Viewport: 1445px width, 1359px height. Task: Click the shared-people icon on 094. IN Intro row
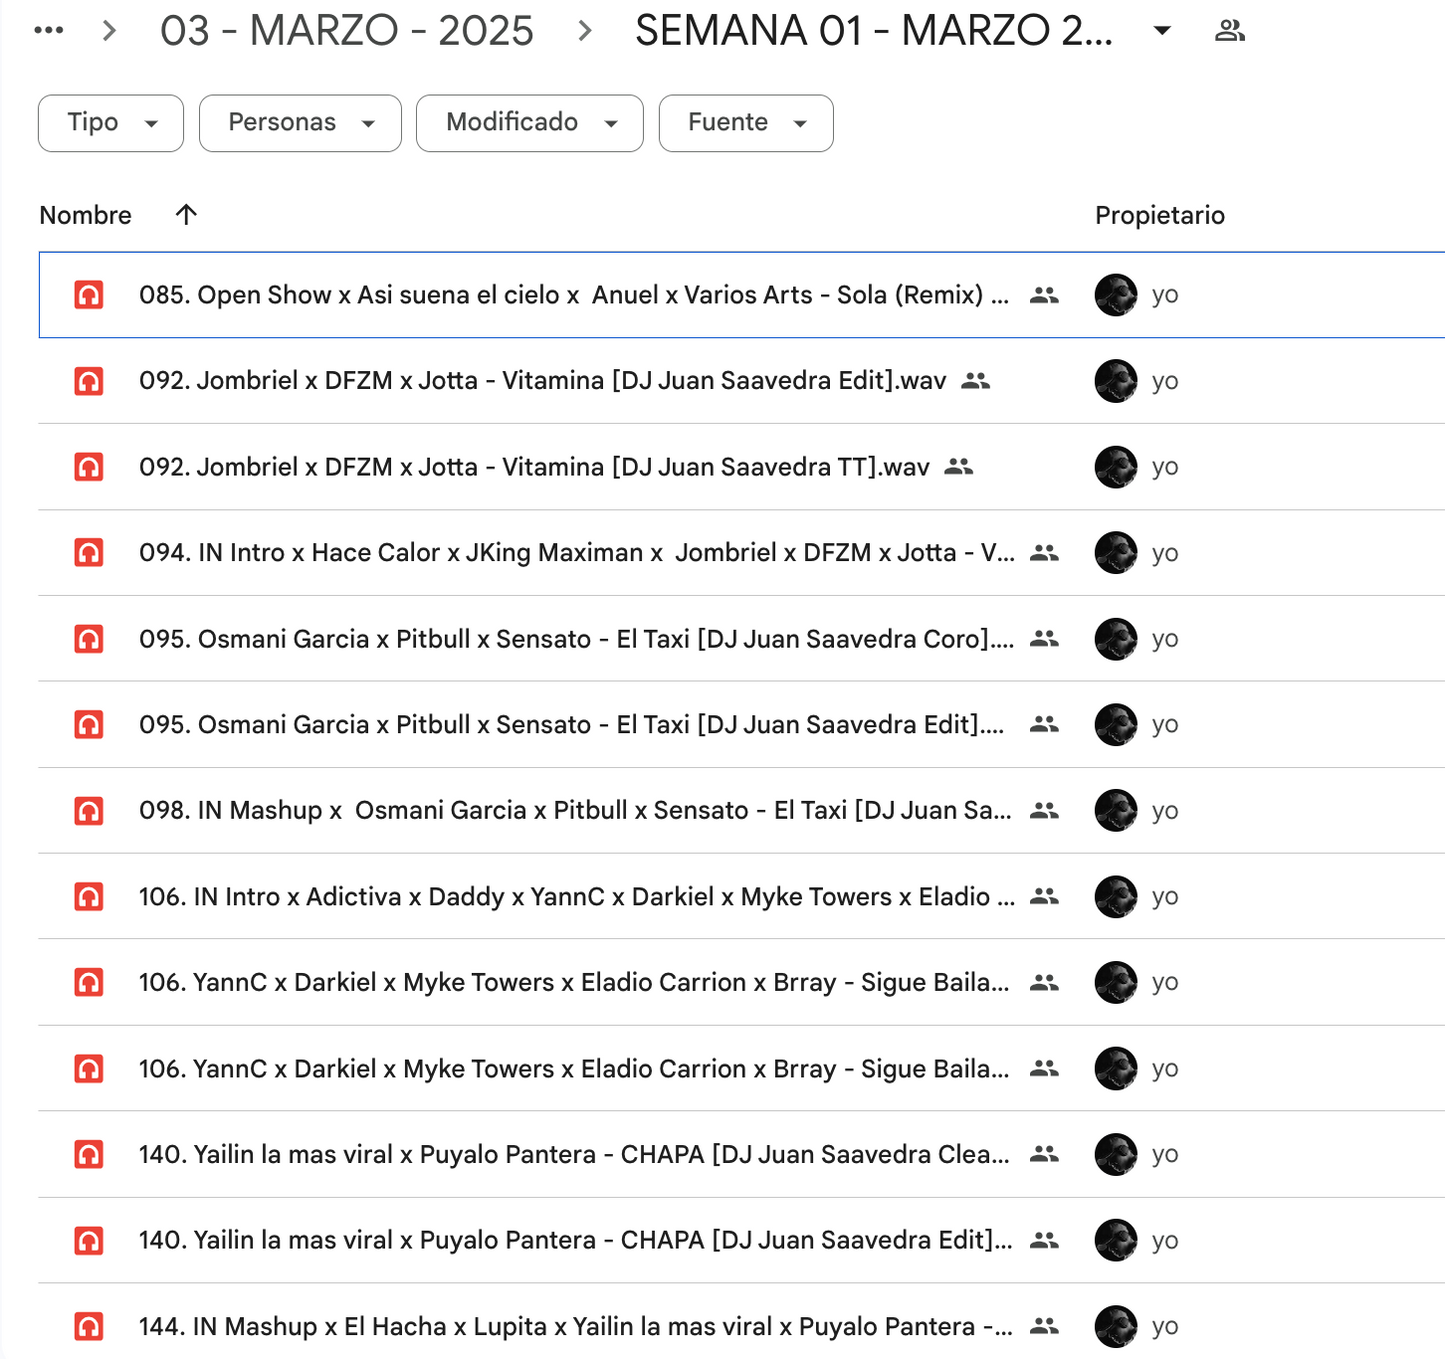coord(1043,553)
